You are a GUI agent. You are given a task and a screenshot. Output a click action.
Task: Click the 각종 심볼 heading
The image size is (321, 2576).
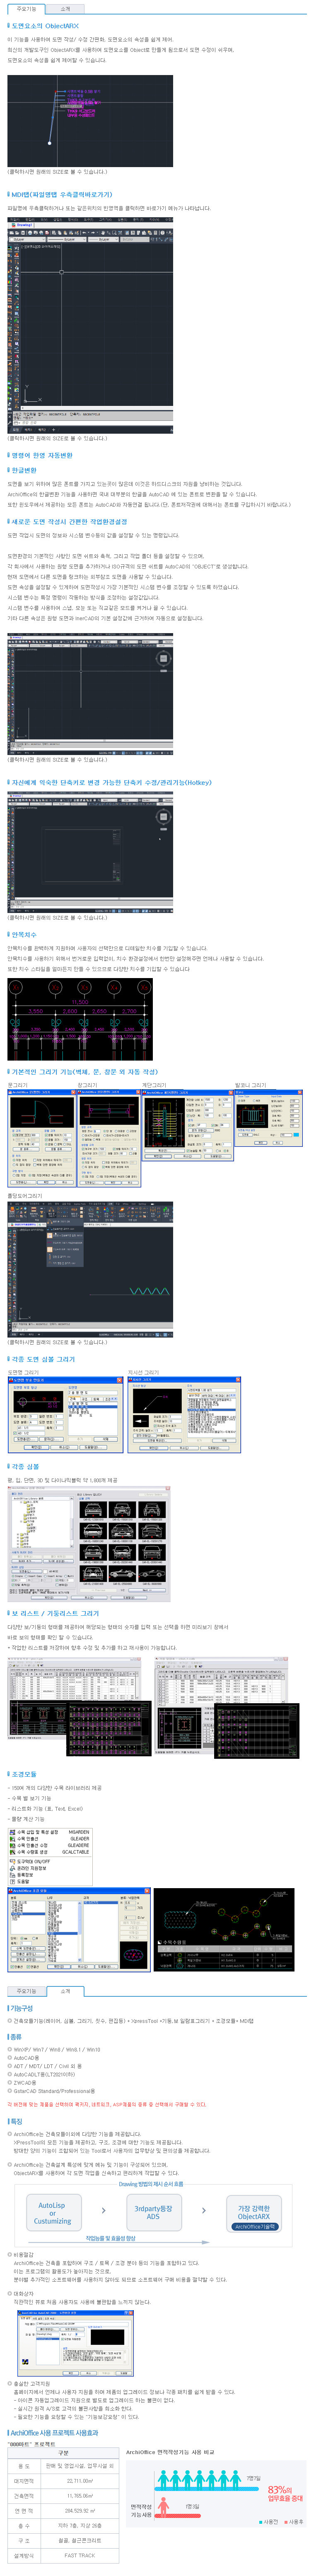coord(24,1467)
